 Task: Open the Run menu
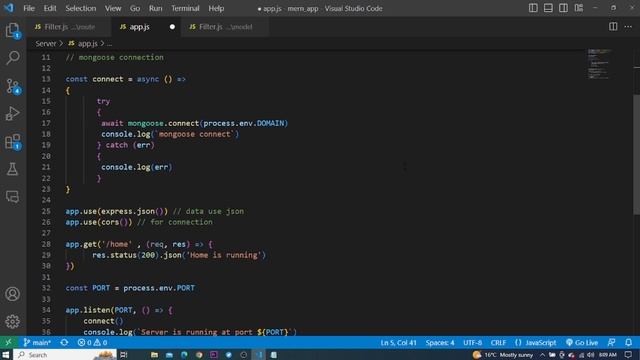click(156, 8)
